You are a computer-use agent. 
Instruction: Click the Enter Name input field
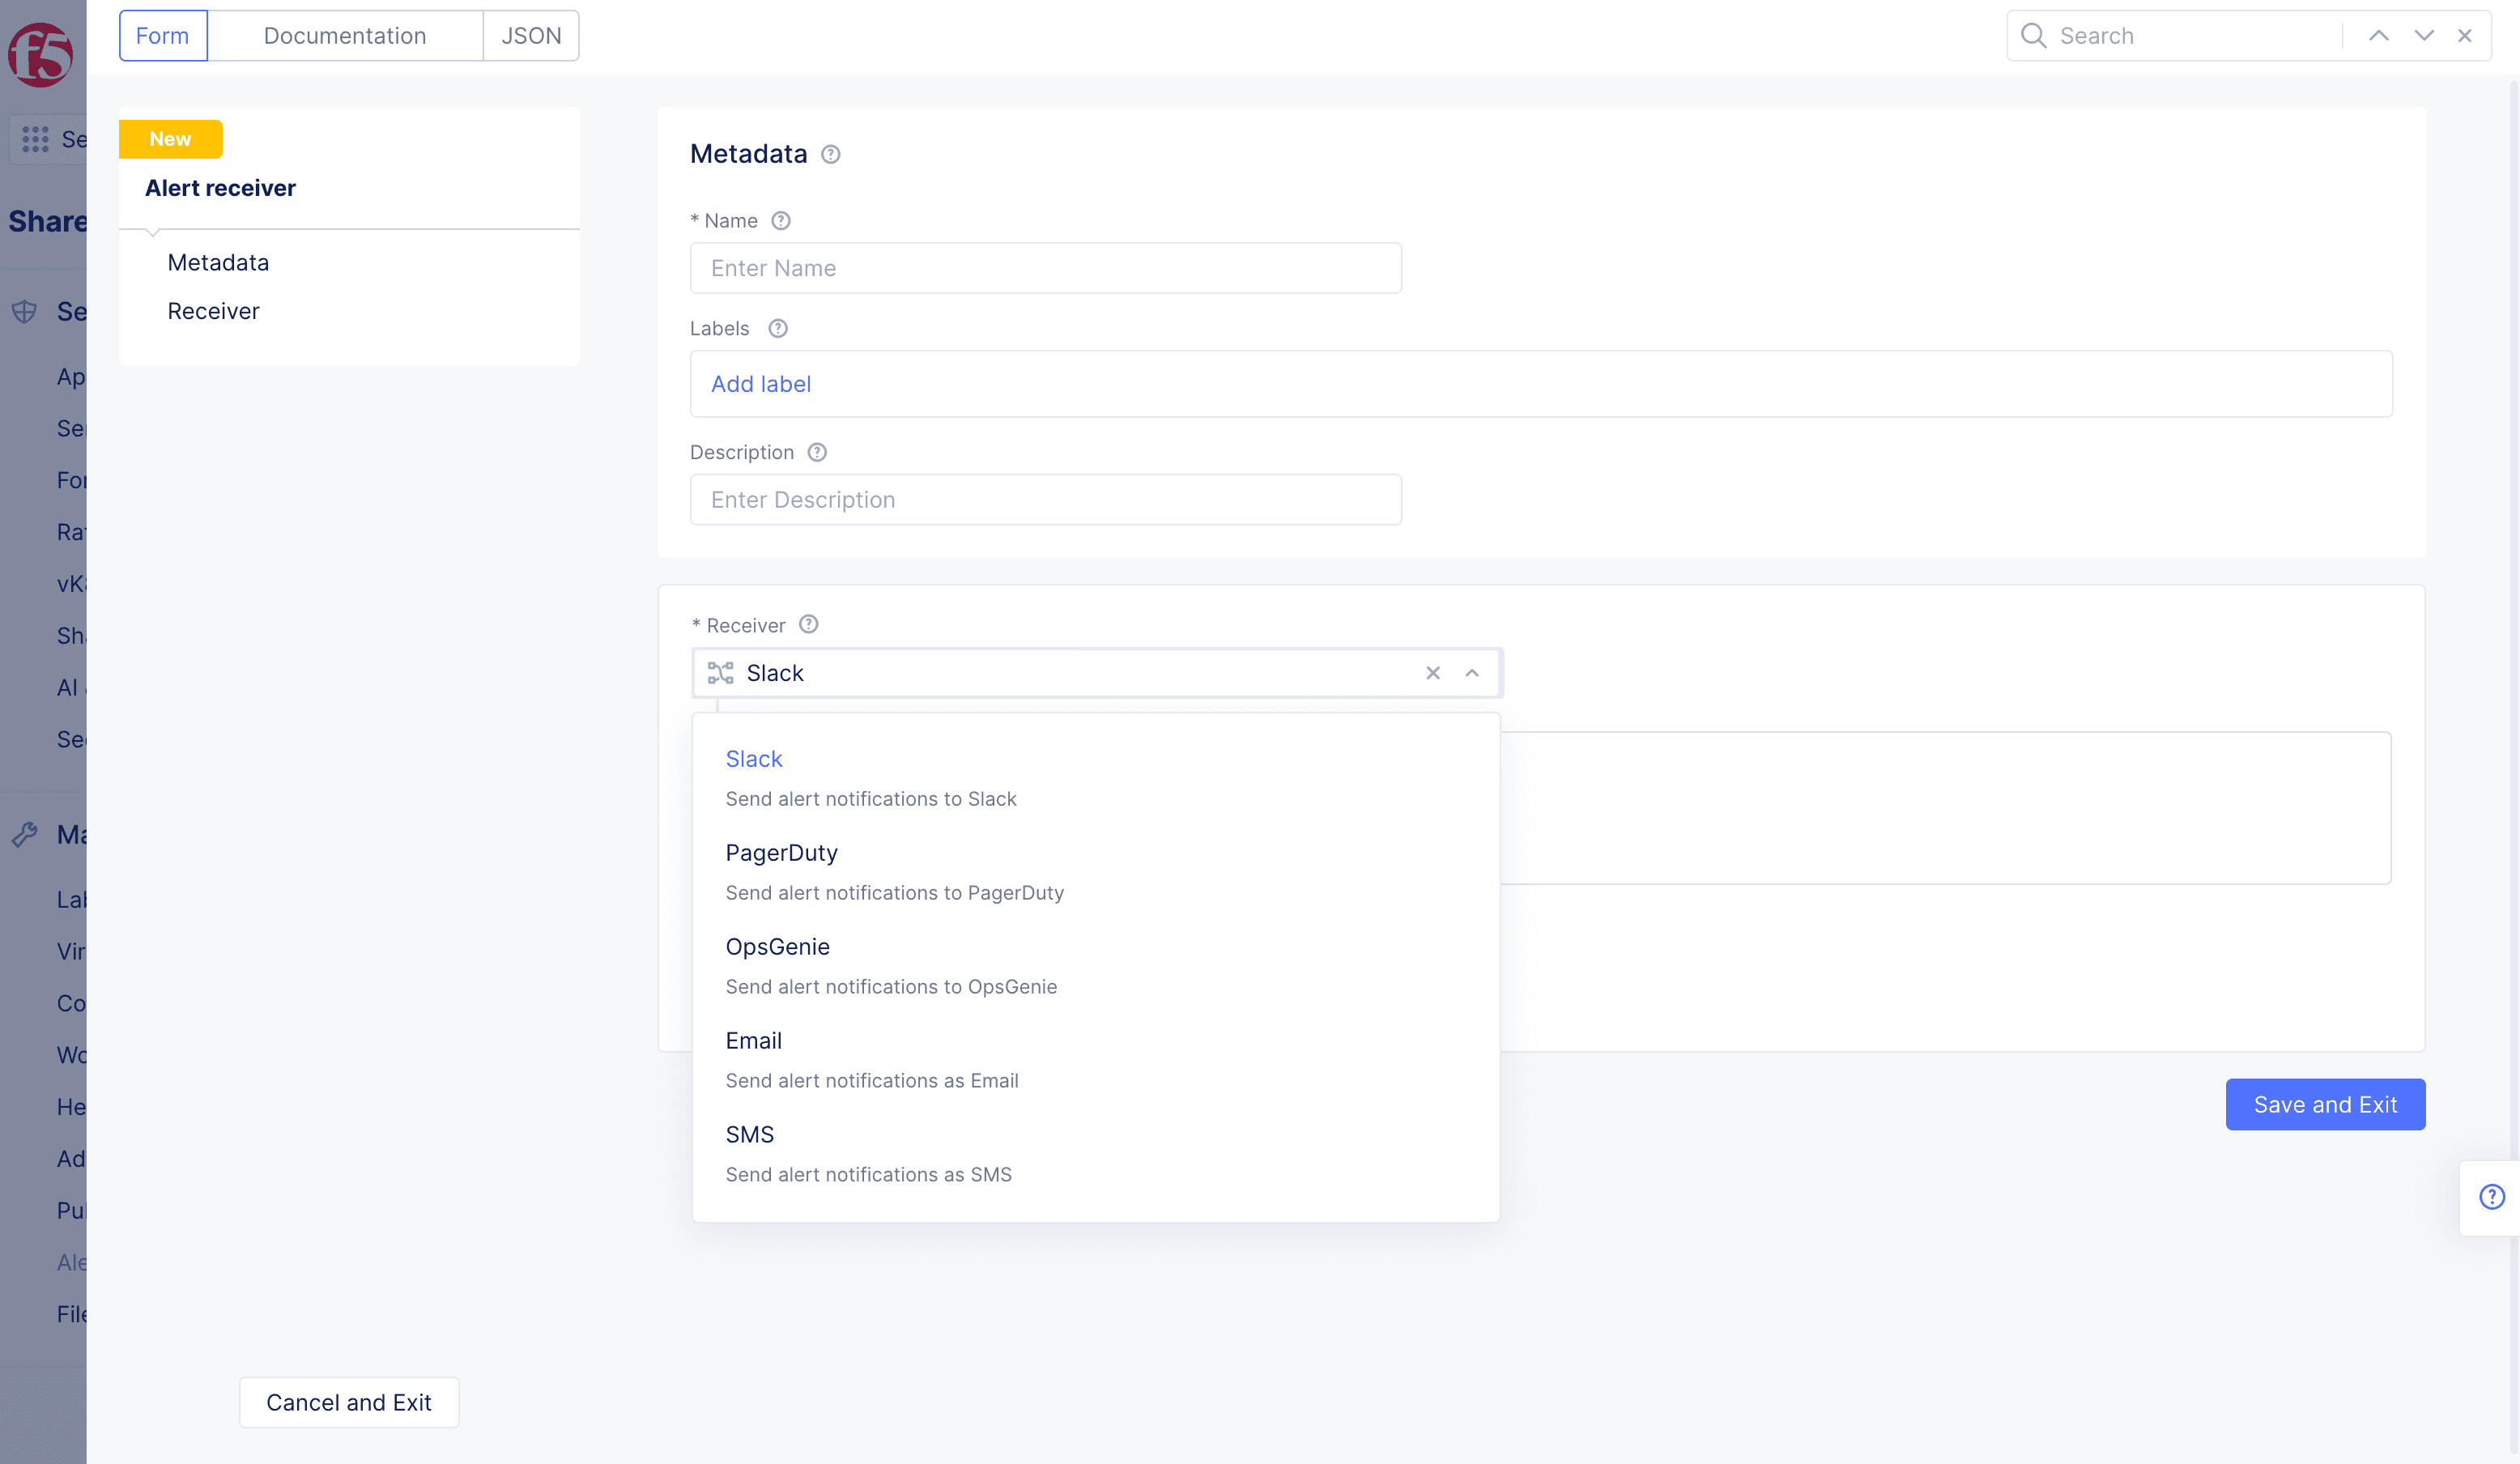[1045, 268]
